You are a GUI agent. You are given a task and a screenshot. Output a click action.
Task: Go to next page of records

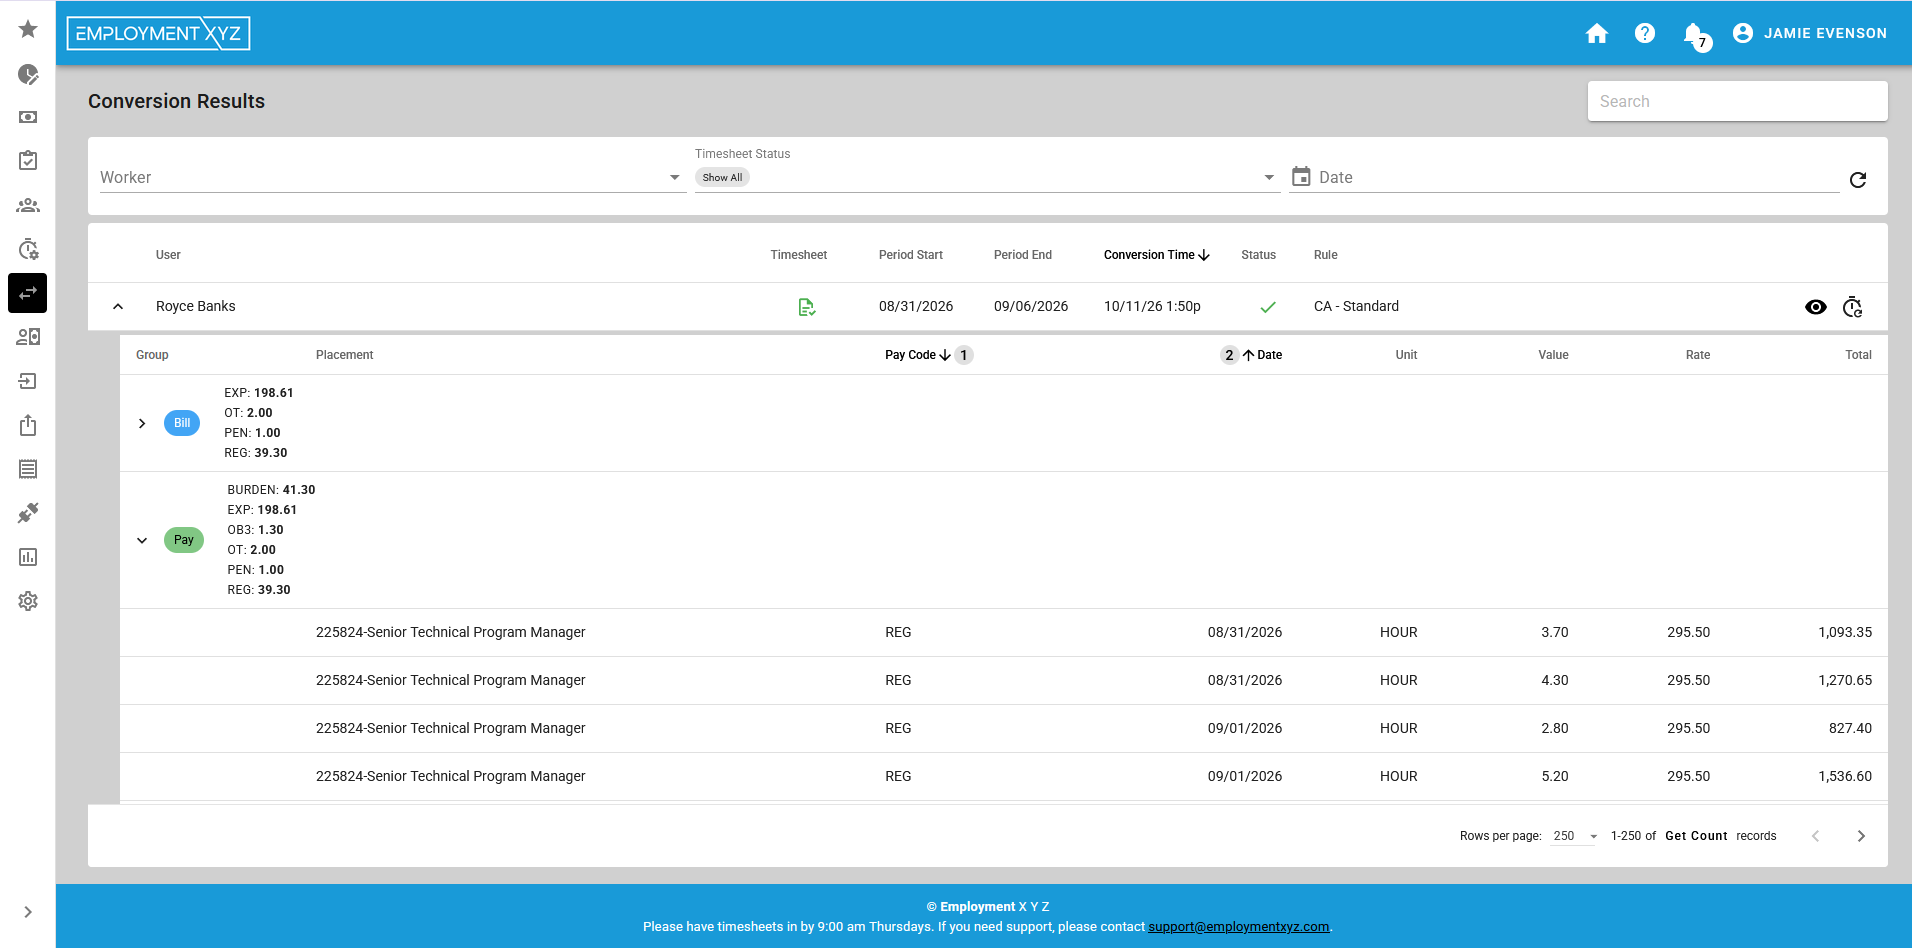[1861, 836]
